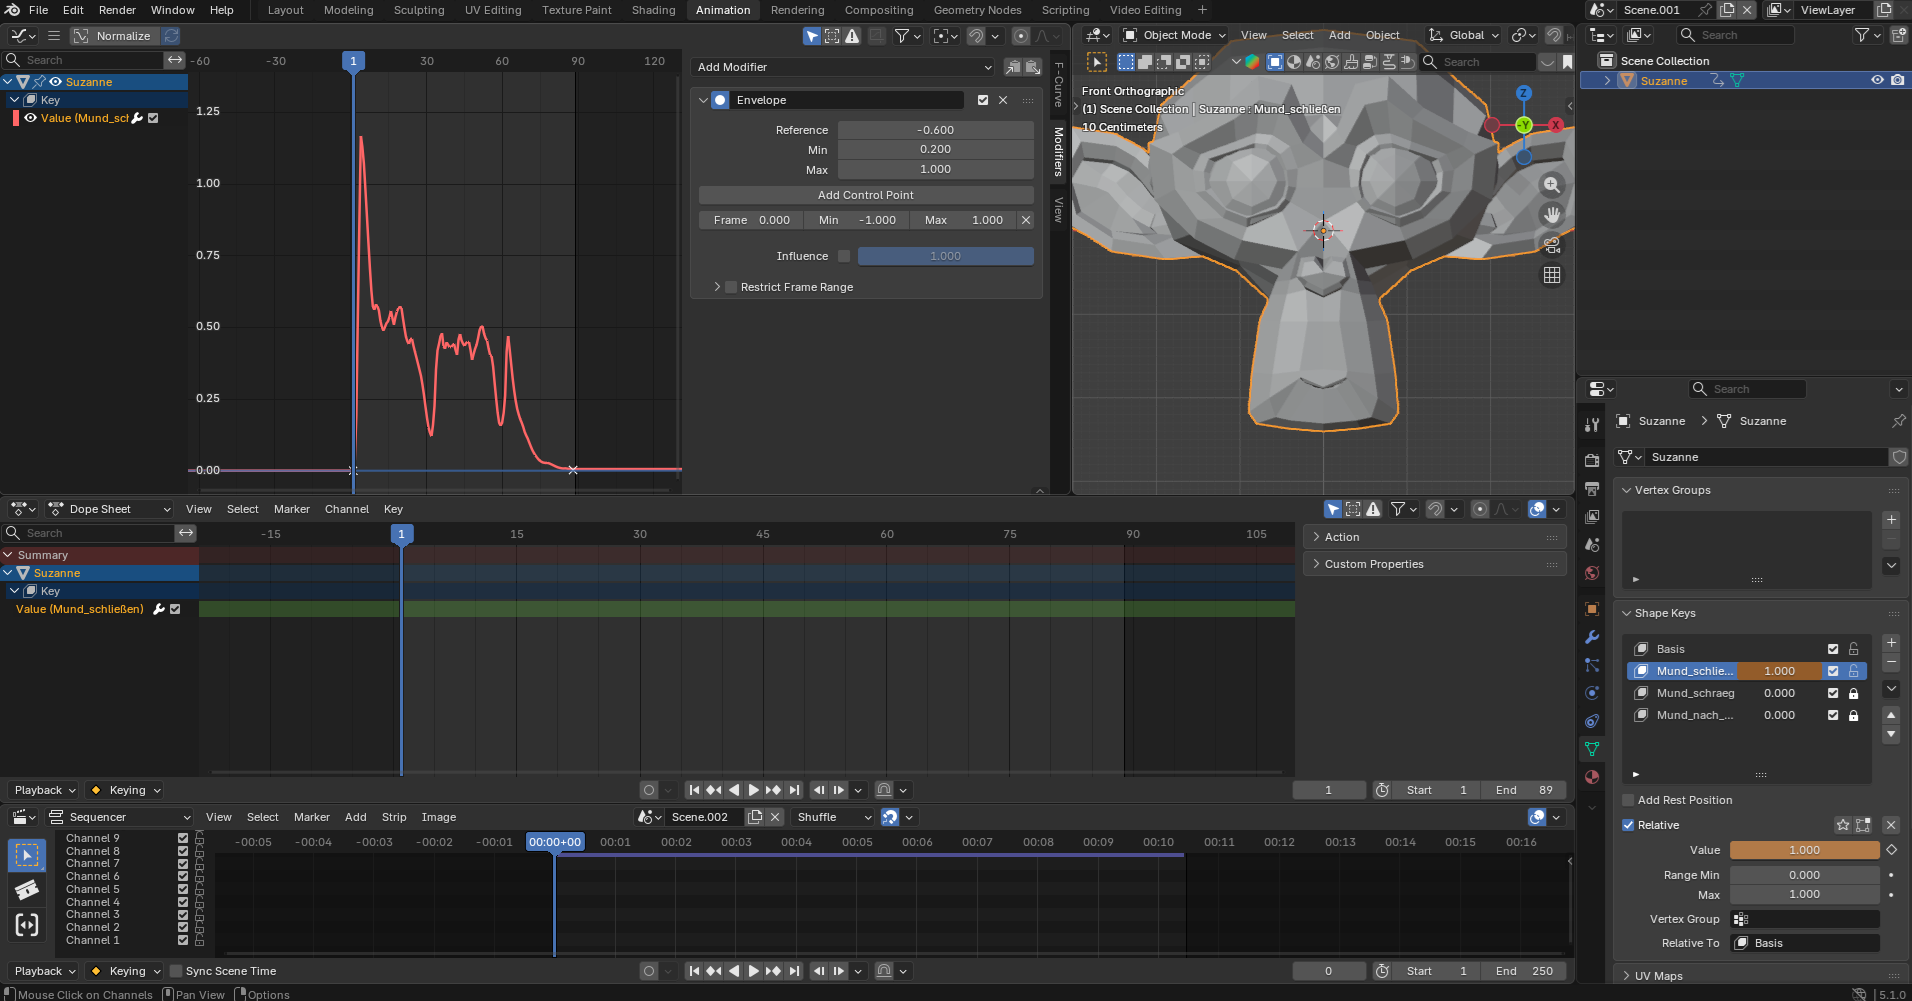Open the Physics properties tab
Image resolution: width=1912 pixels, height=1001 pixels.
click(x=1592, y=693)
